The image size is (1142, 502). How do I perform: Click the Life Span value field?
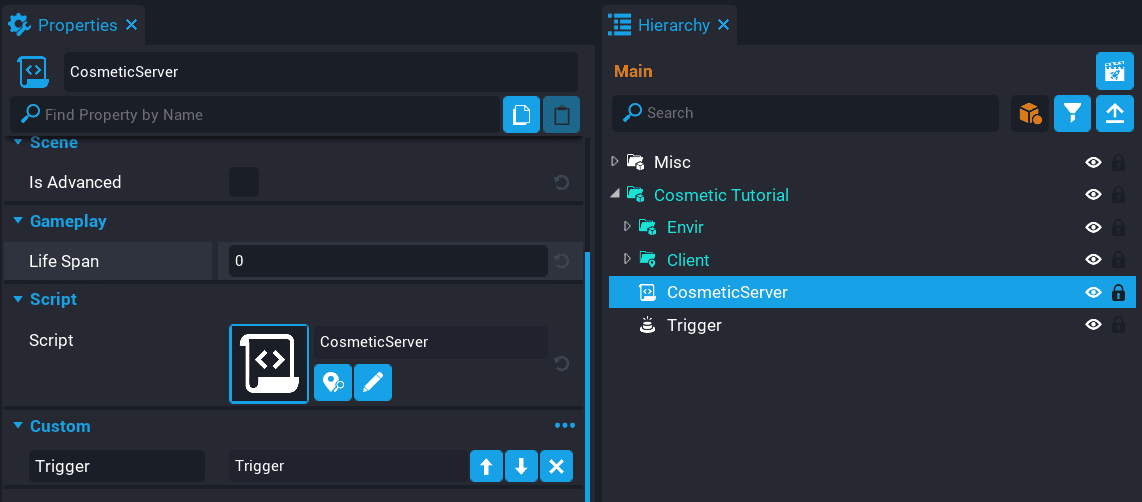pos(387,261)
